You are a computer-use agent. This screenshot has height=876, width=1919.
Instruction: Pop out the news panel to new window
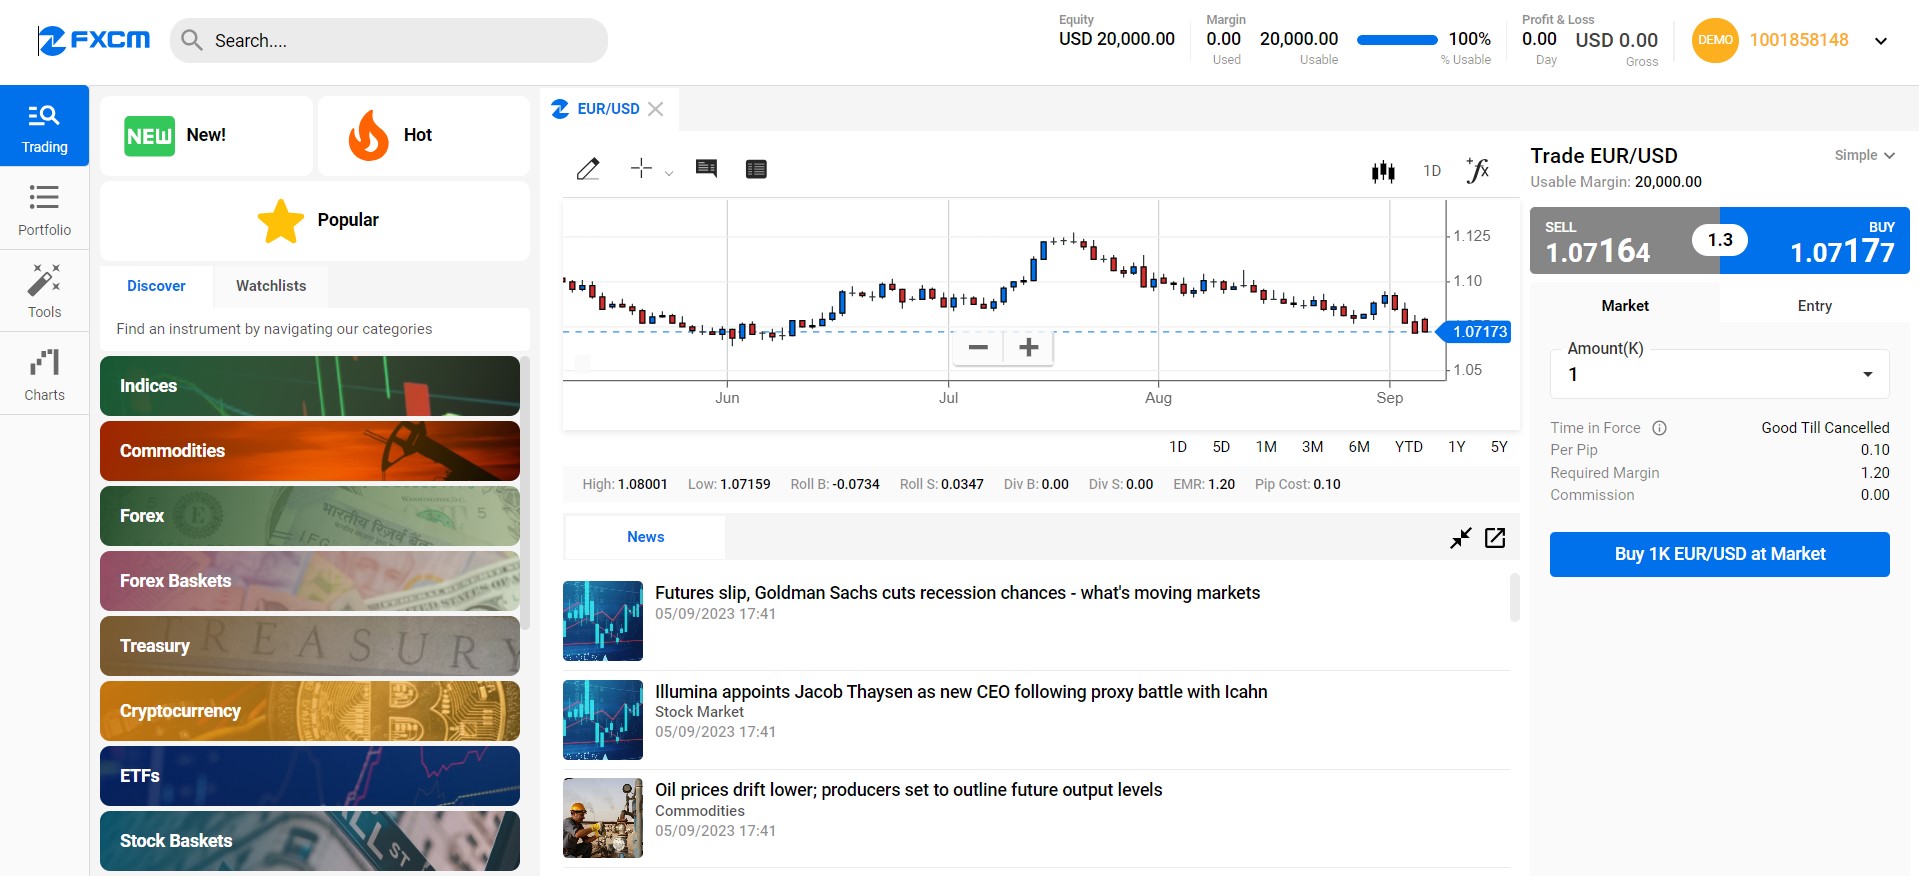[1495, 538]
